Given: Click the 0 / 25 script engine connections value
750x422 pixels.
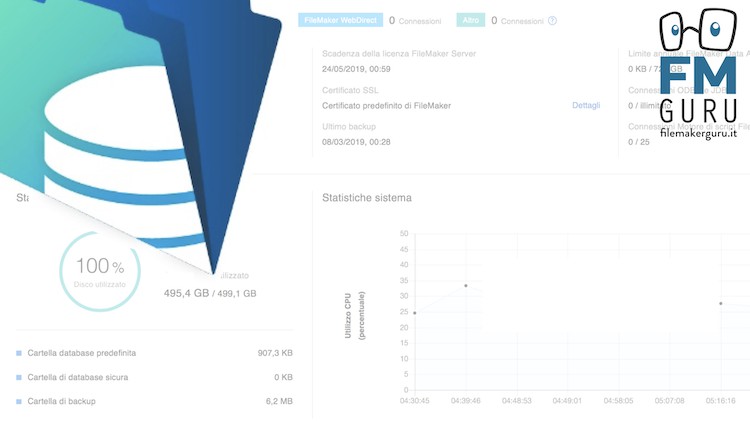Looking at the screenshot, I should (x=639, y=142).
